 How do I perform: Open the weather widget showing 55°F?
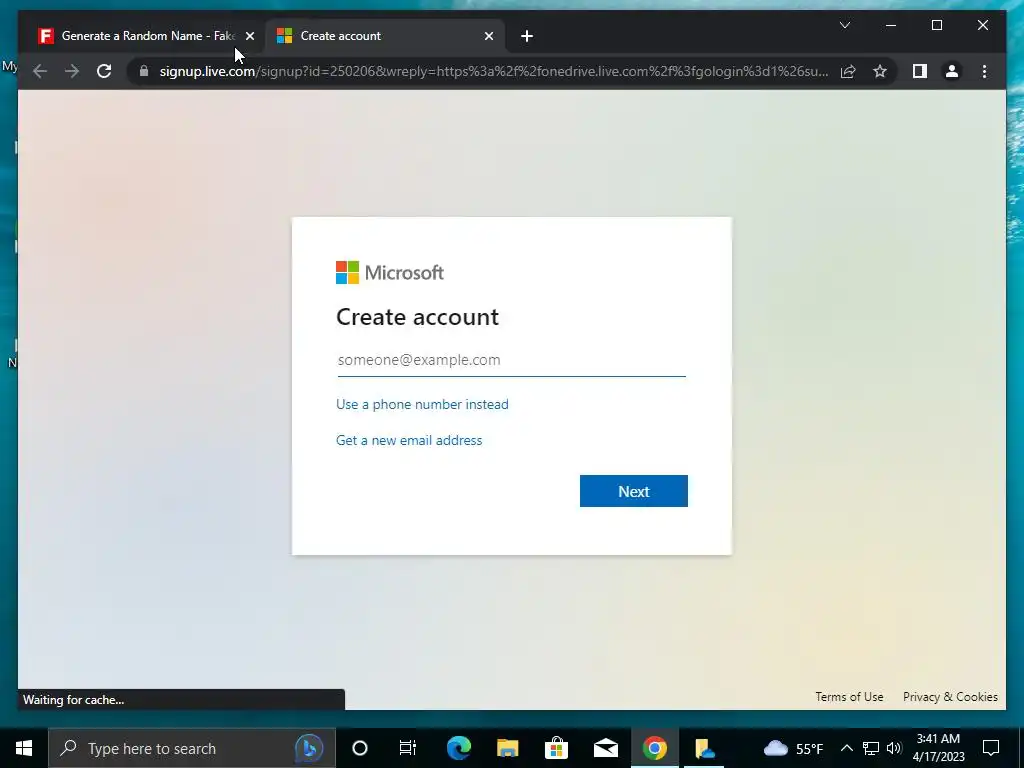click(793, 748)
